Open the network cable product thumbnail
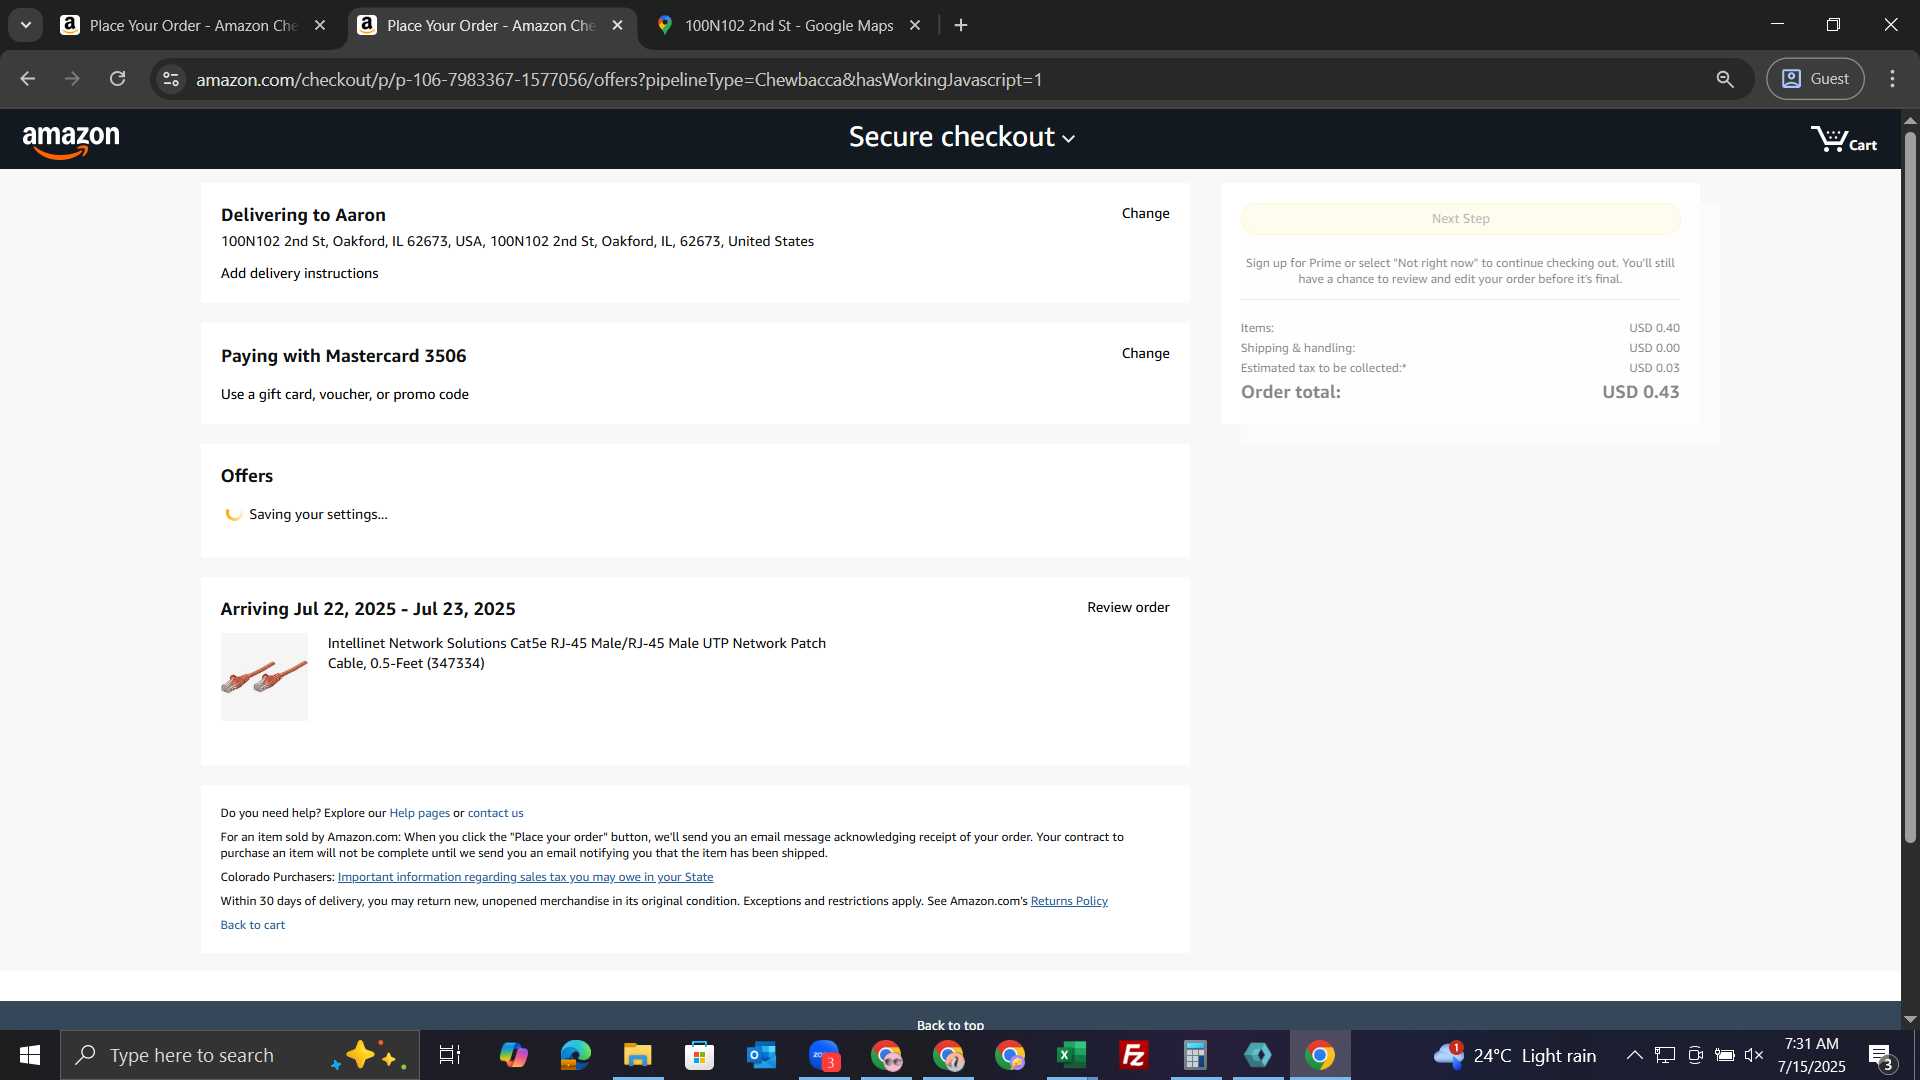Screen dimensions: 1920x1080 pyautogui.click(x=264, y=677)
